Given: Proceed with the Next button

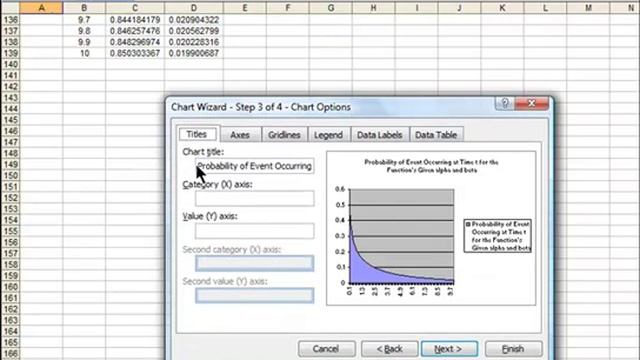Looking at the screenshot, I should 449,349.
